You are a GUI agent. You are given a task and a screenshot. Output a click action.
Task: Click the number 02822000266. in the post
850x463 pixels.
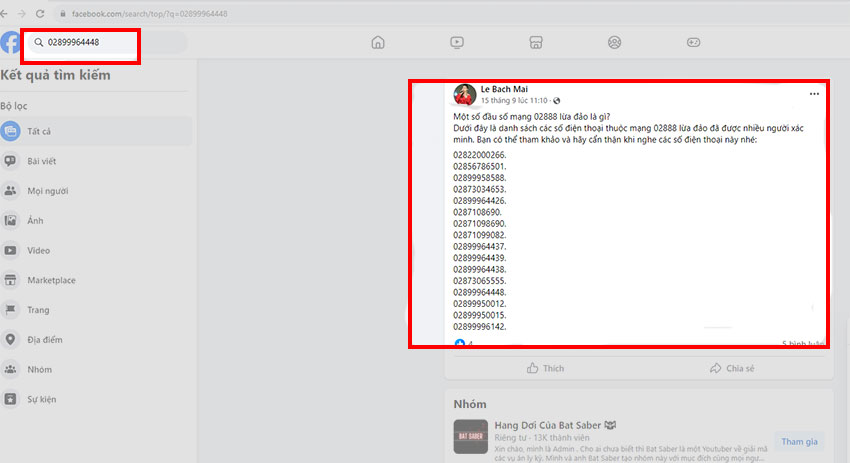pos(479,155)
